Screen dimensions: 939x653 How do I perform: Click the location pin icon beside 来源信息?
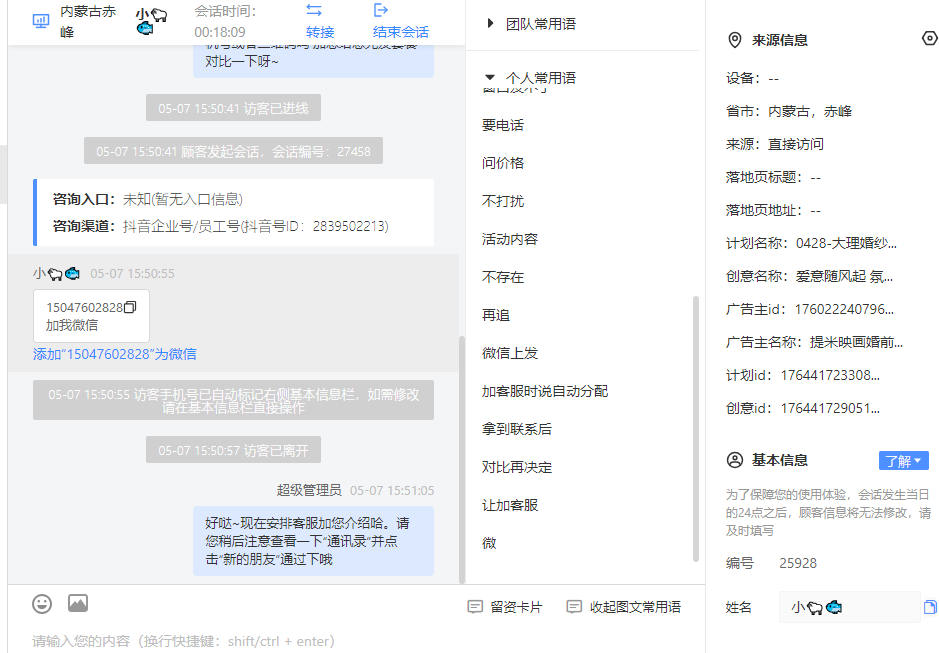(734, 40)
